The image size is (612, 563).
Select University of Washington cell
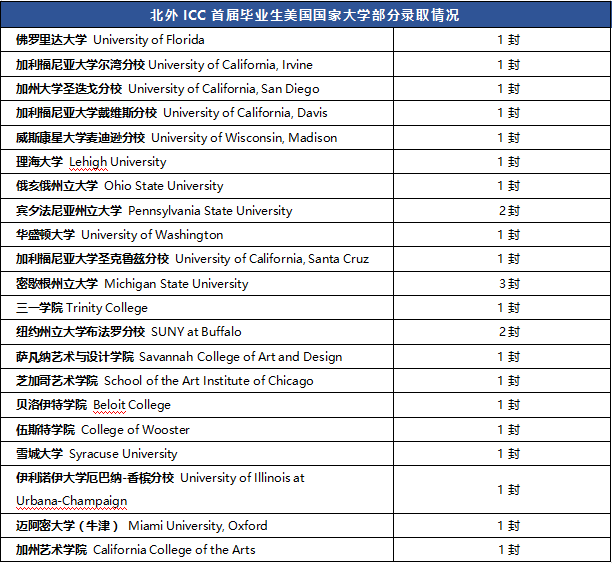(x=197, y=235)
